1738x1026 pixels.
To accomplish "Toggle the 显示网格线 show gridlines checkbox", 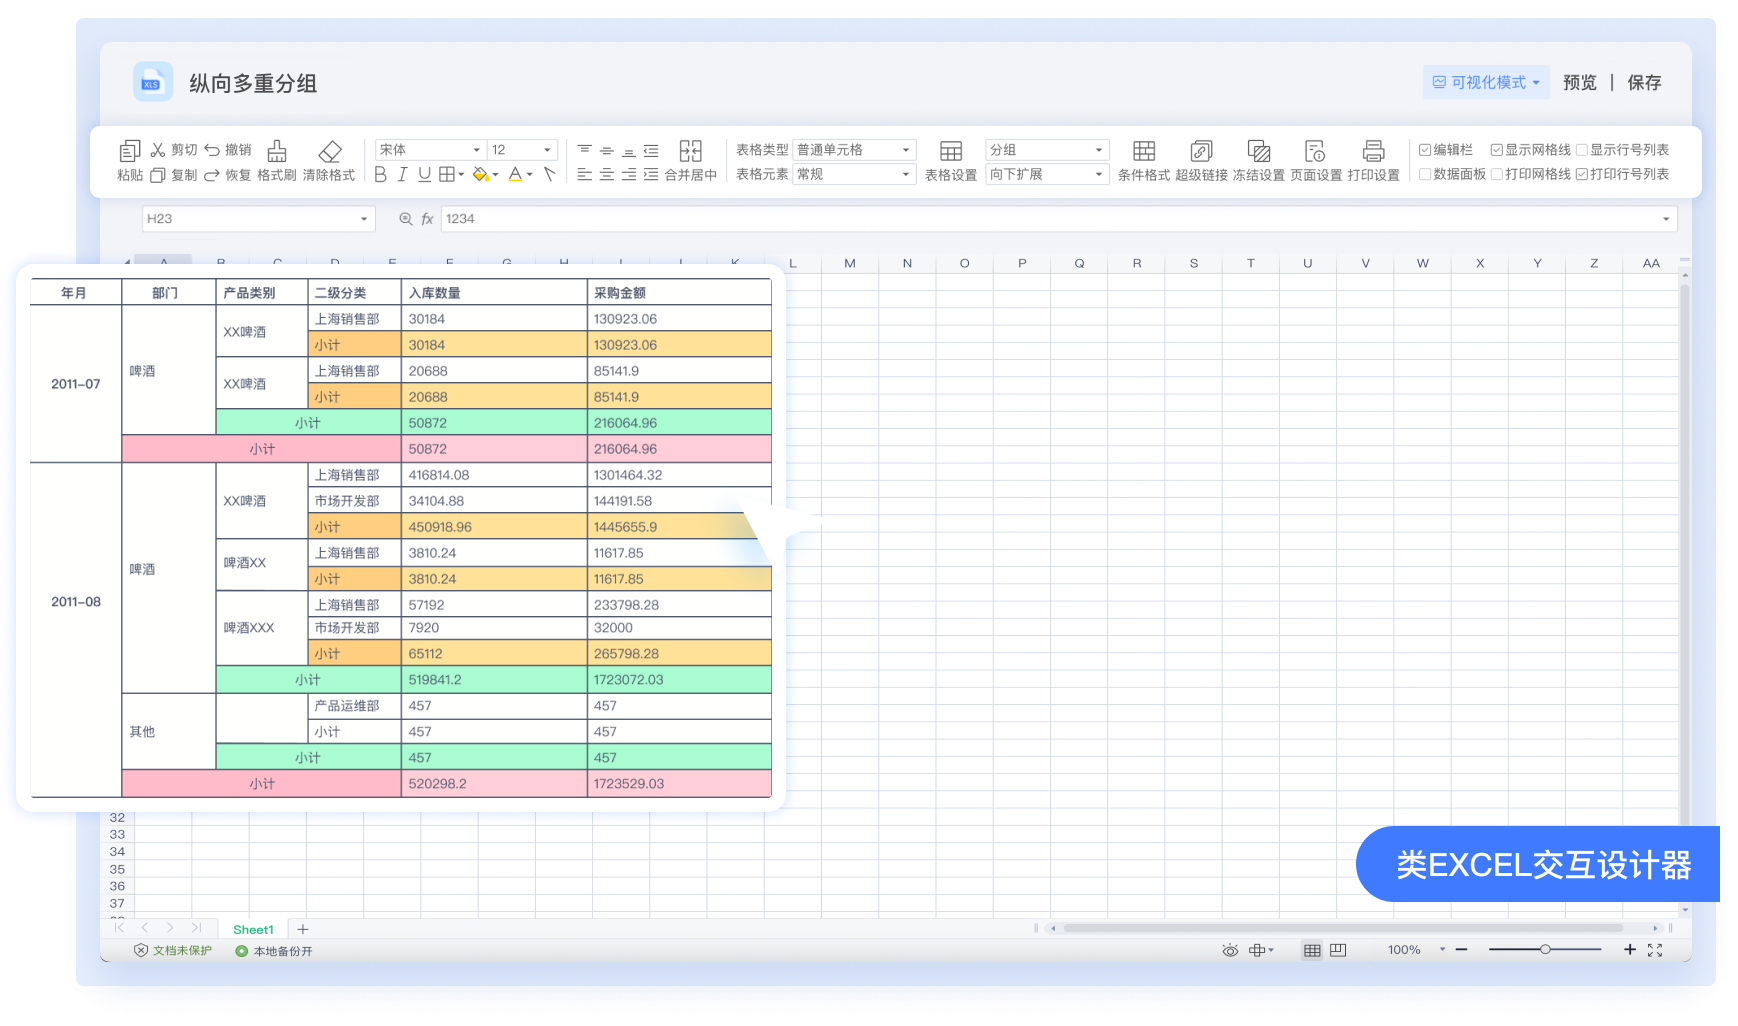I will (x=1497, y=150).
